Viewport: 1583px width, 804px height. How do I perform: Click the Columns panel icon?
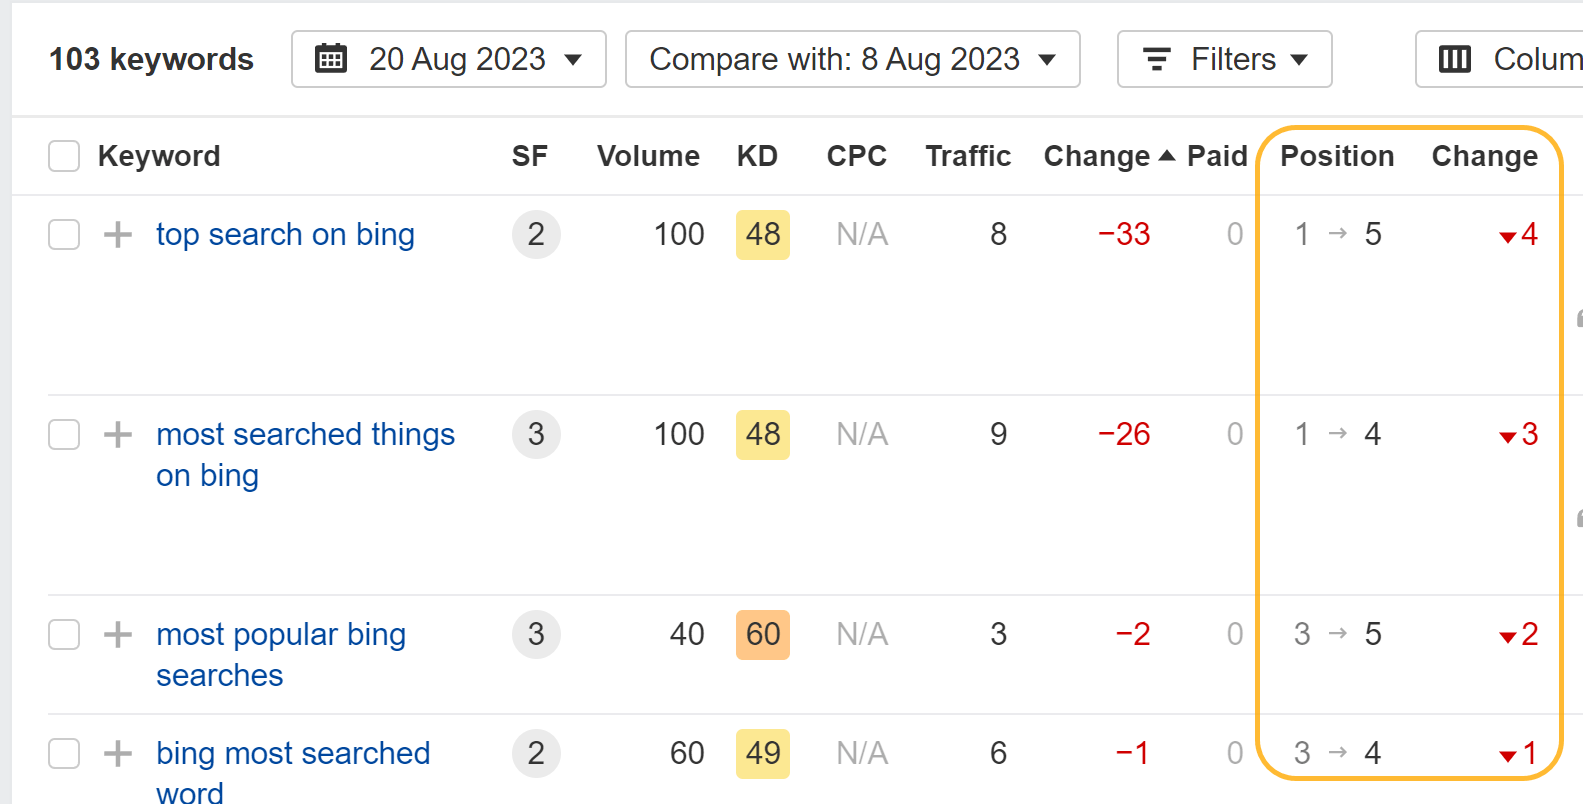1454,59
